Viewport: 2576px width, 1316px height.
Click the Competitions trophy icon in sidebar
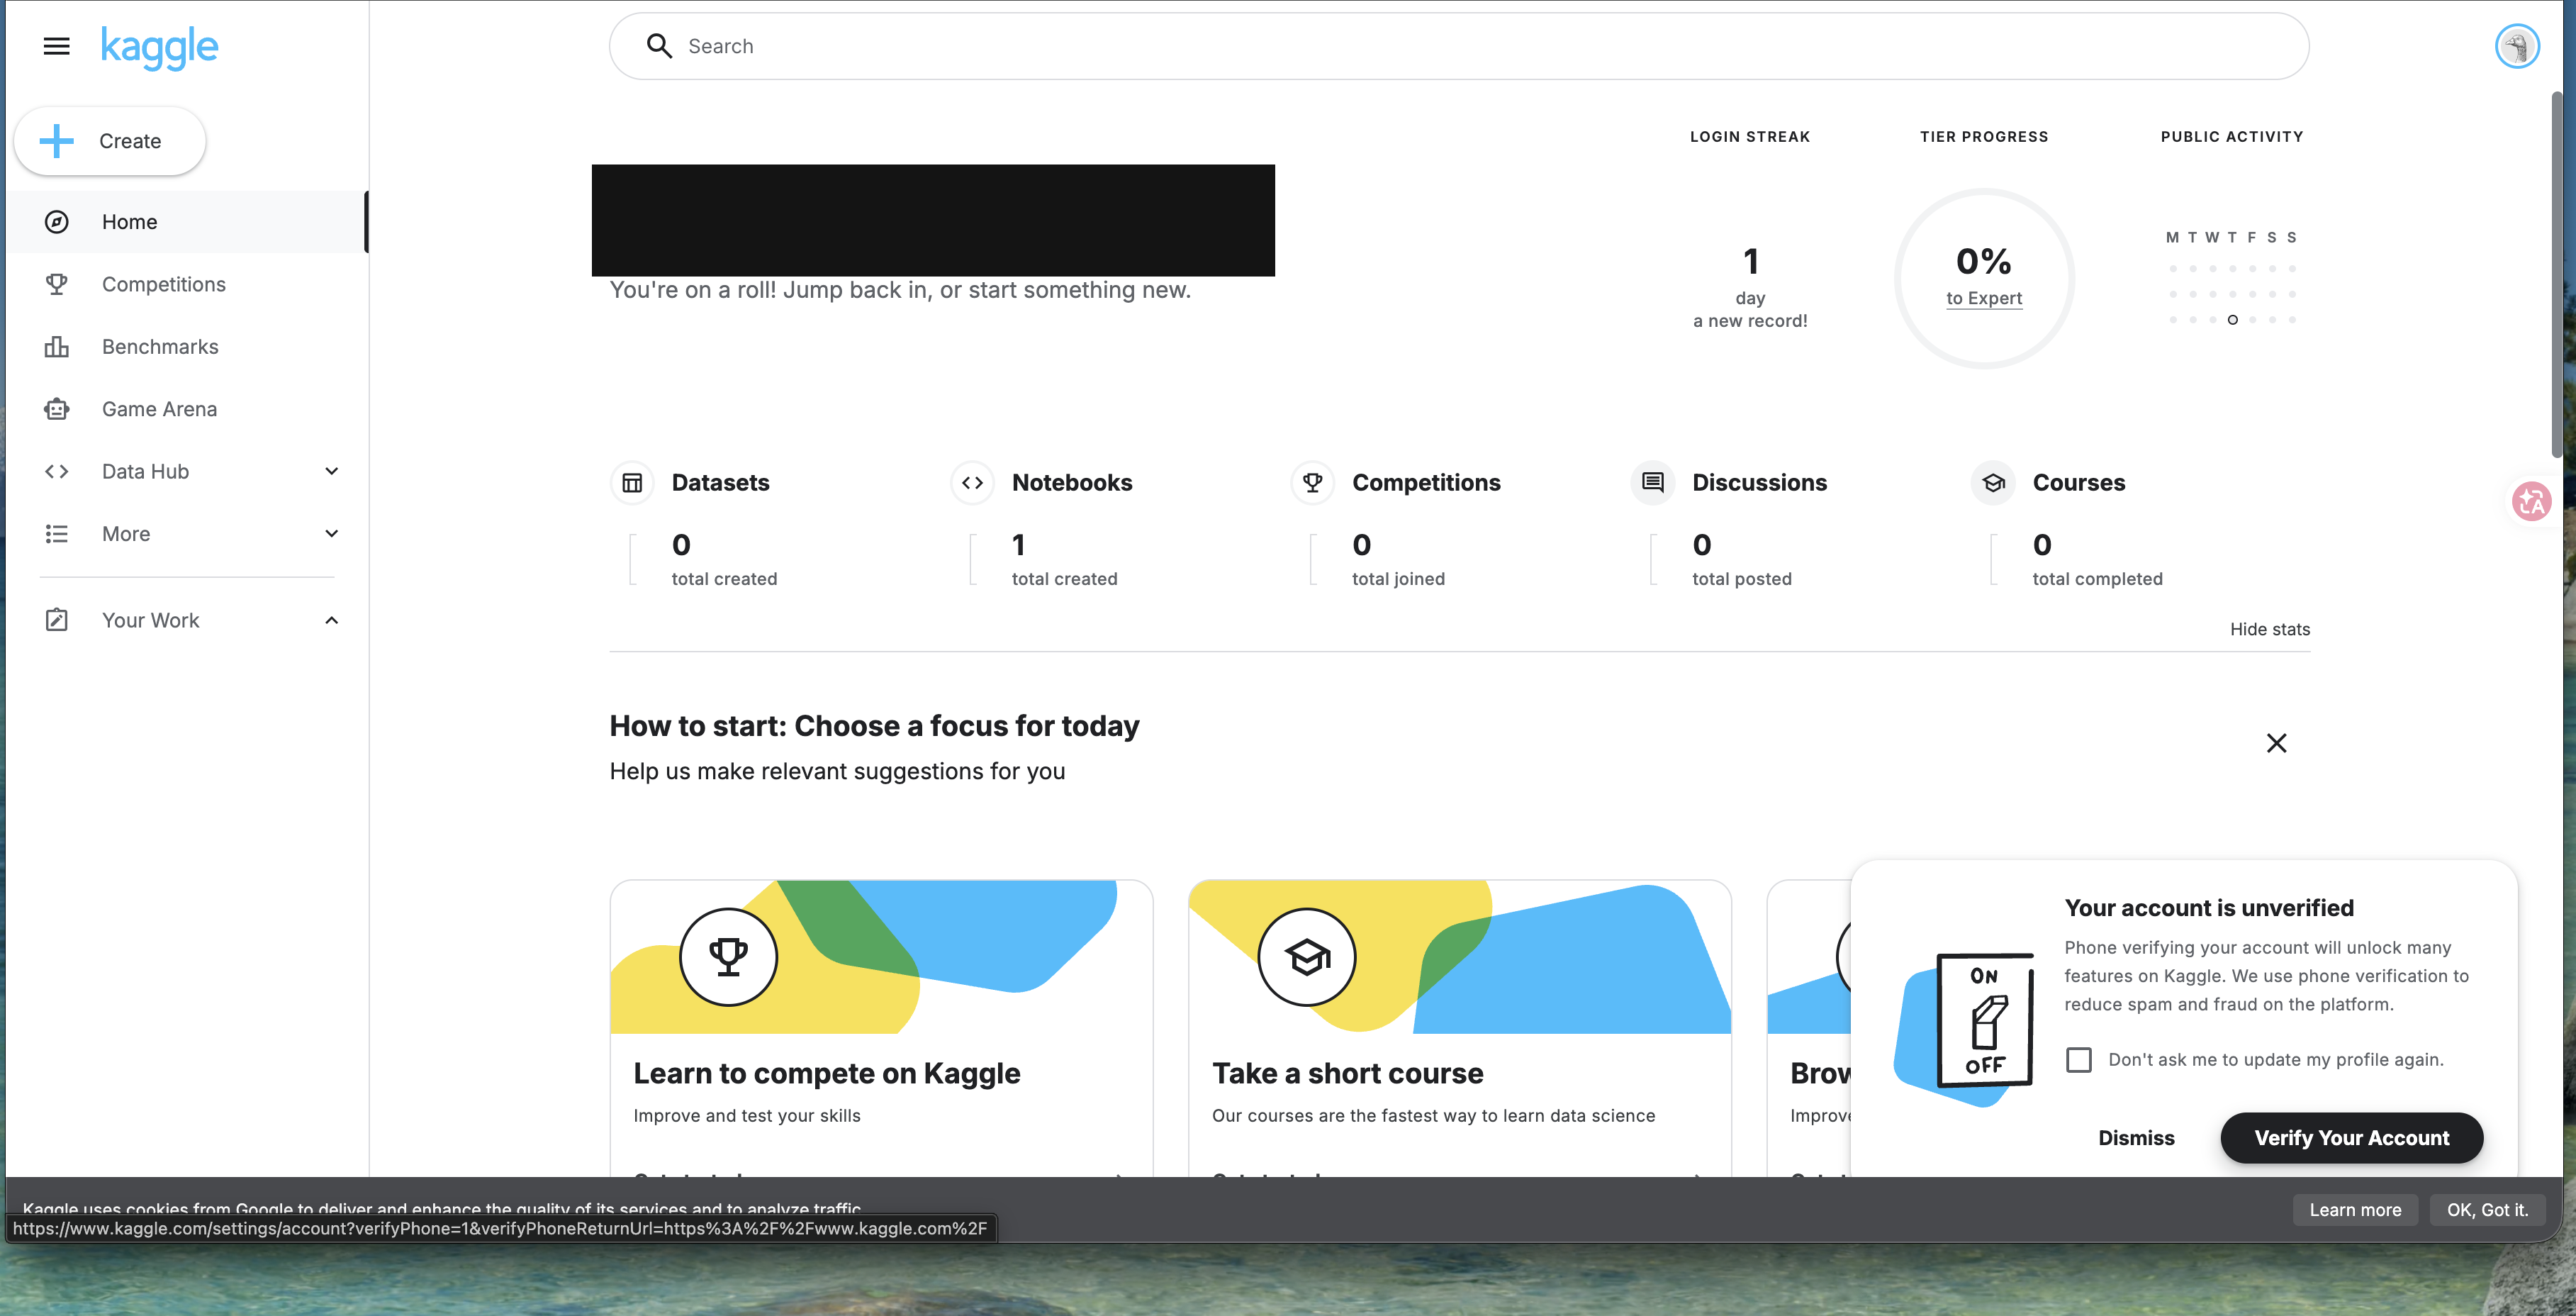click(x=57, y=284)
